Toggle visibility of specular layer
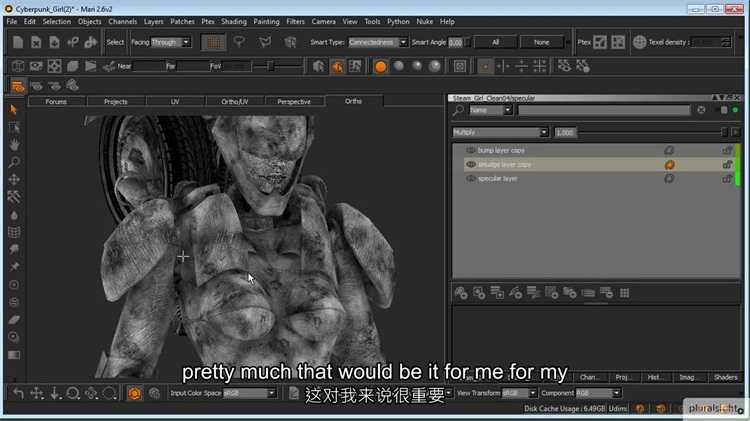 click(x=471, y=178)
